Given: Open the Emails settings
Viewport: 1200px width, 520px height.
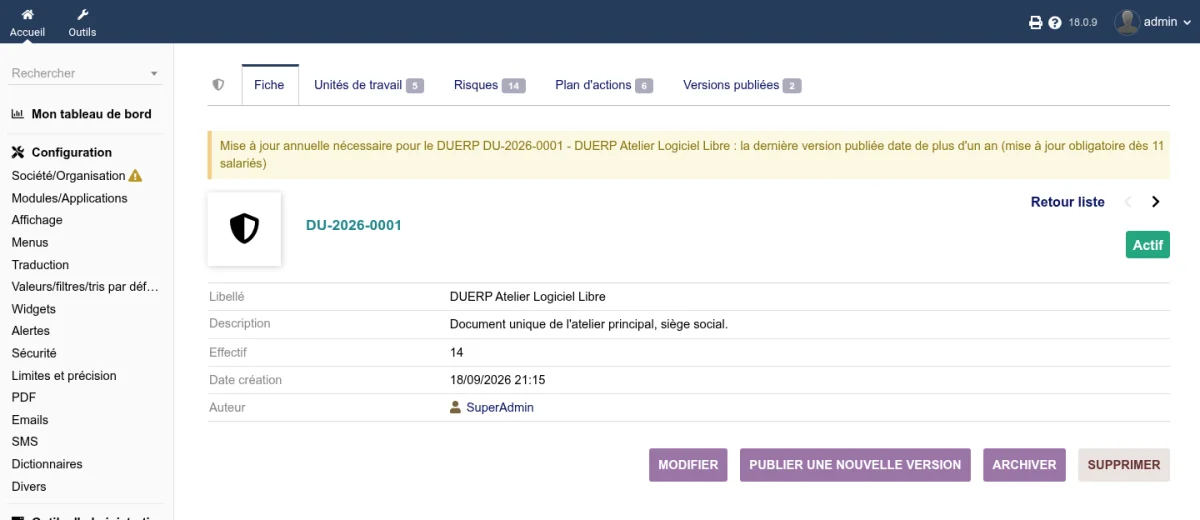Looking at the screenshot, I should (30, 420).
